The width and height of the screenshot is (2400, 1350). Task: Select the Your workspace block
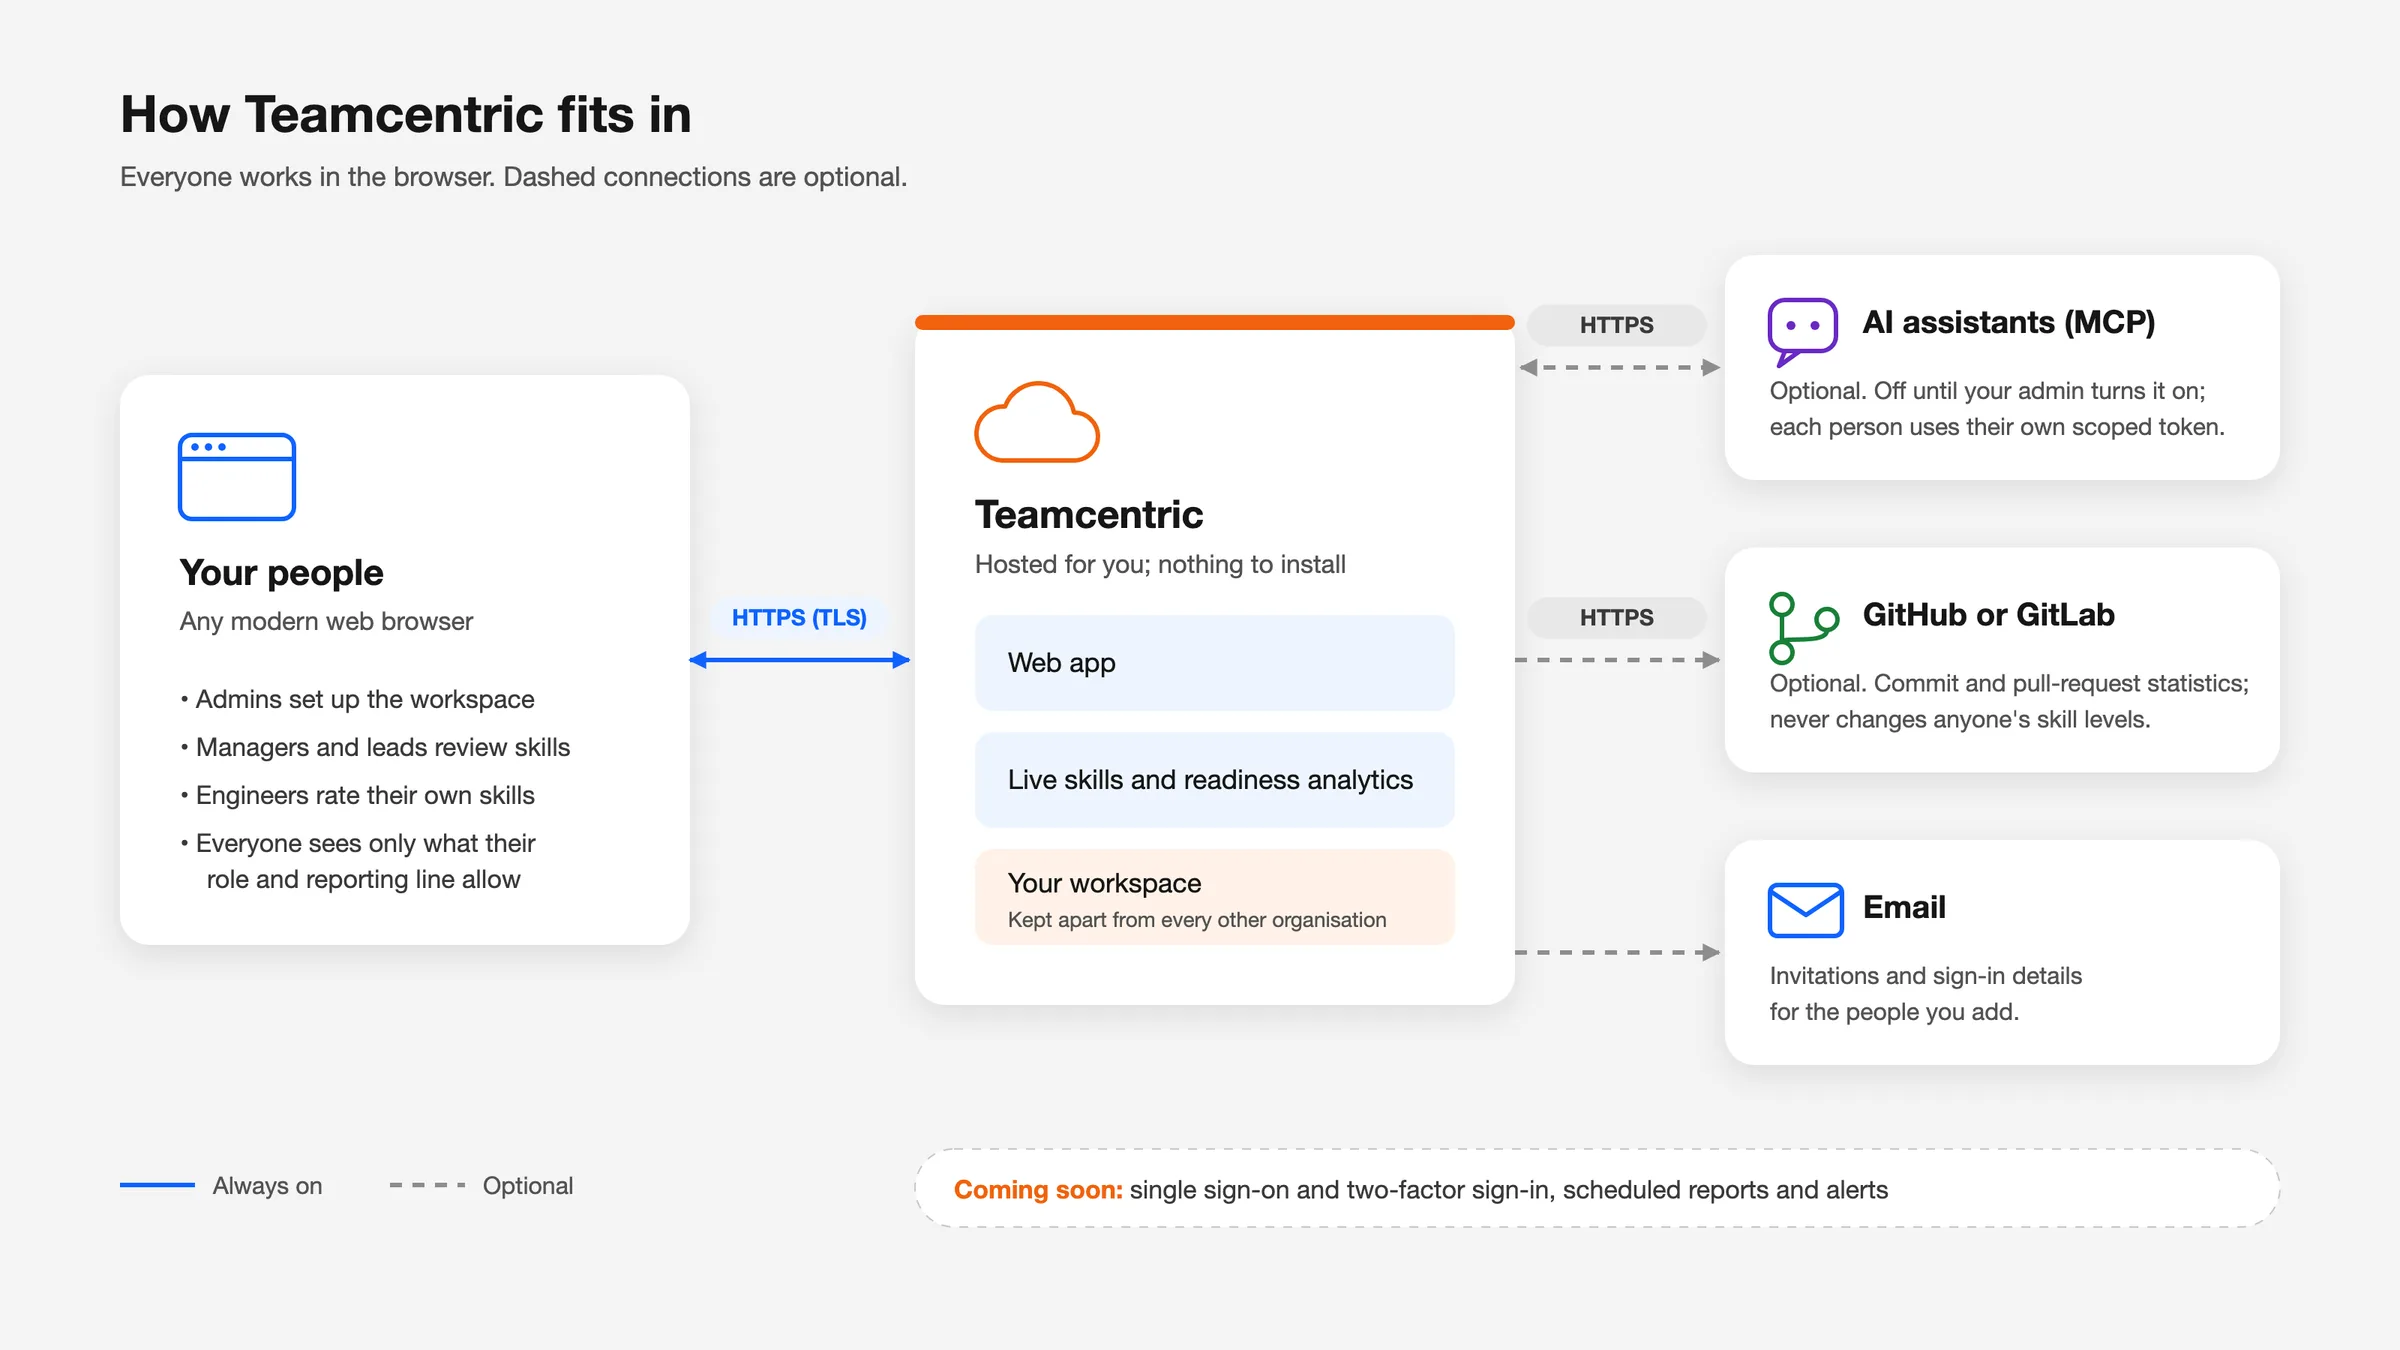(x=1214, y=897)
